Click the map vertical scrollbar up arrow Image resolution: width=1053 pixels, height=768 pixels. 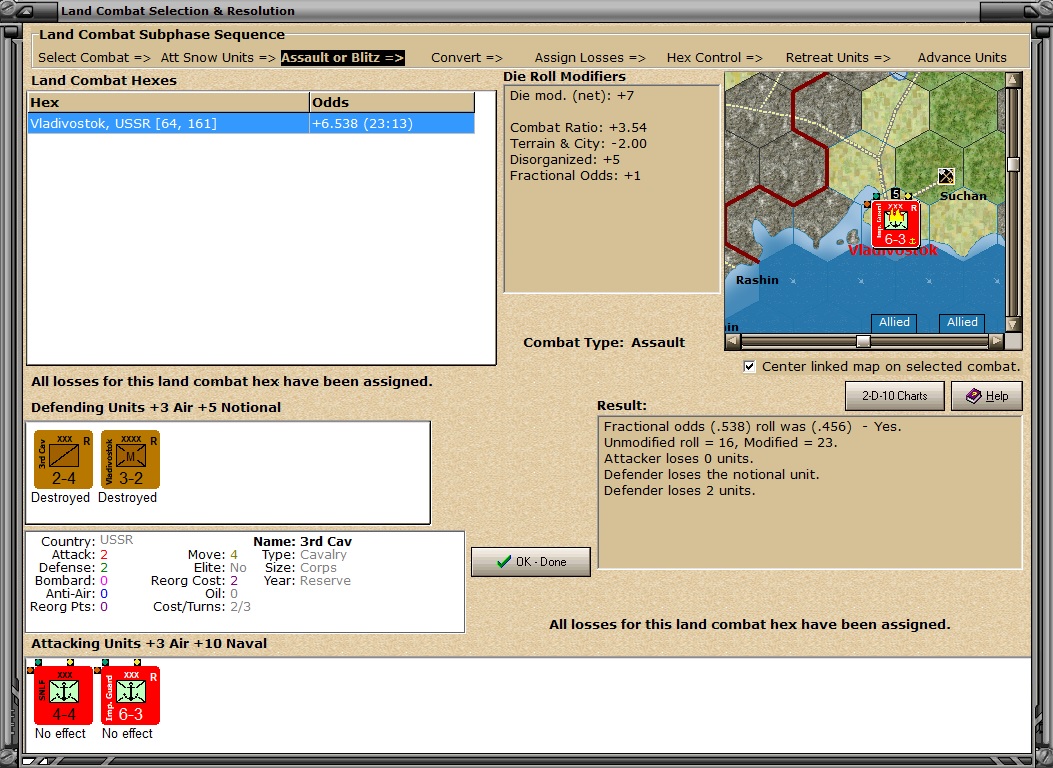[1013, 80]
